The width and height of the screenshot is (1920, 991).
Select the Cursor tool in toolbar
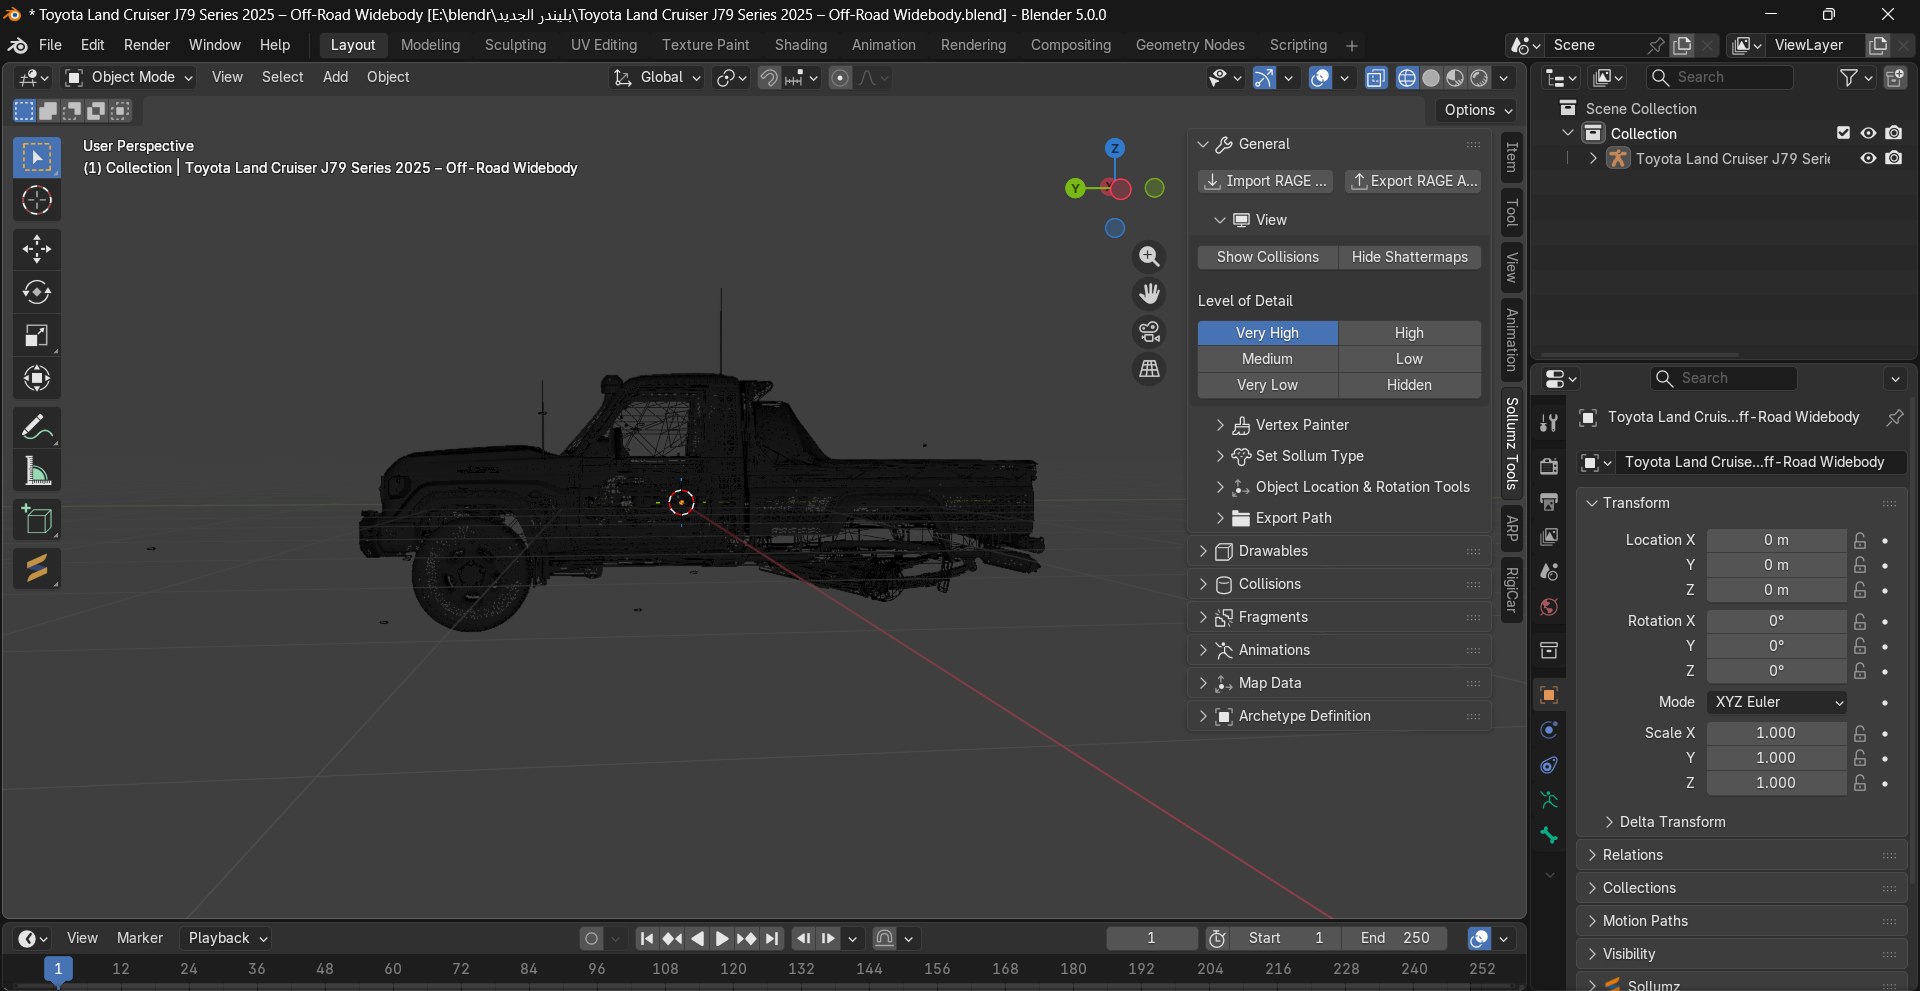37,201
